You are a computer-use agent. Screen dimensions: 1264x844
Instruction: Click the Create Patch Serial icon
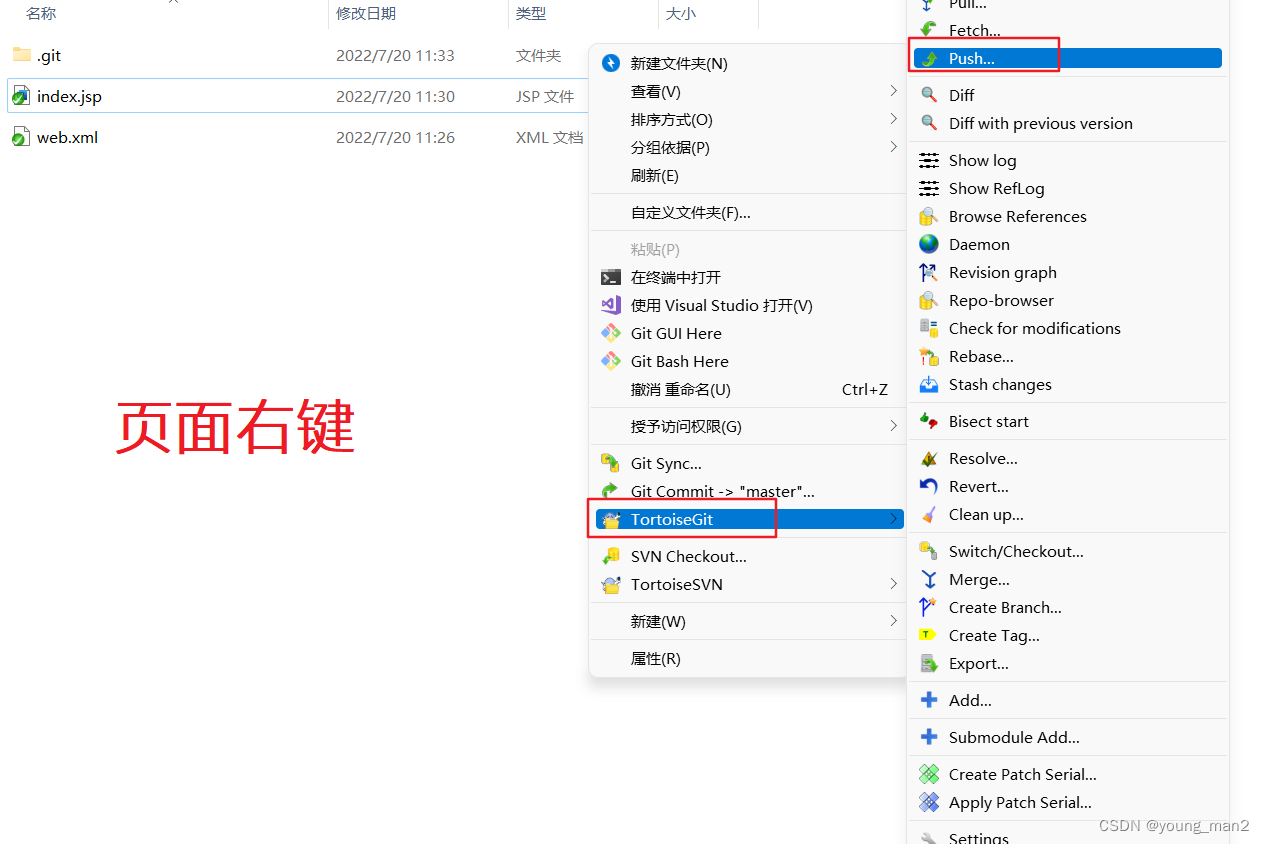pos(929,774)
